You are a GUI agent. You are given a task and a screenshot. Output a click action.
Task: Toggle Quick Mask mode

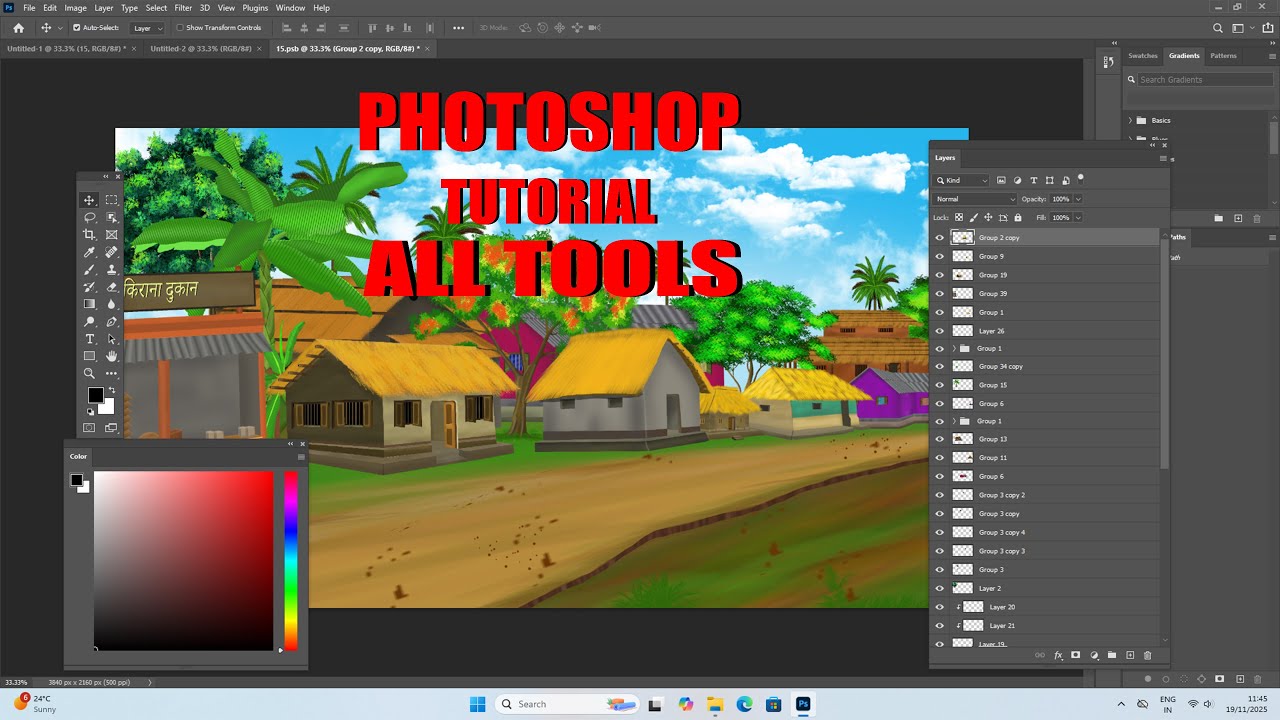(90, 428)
